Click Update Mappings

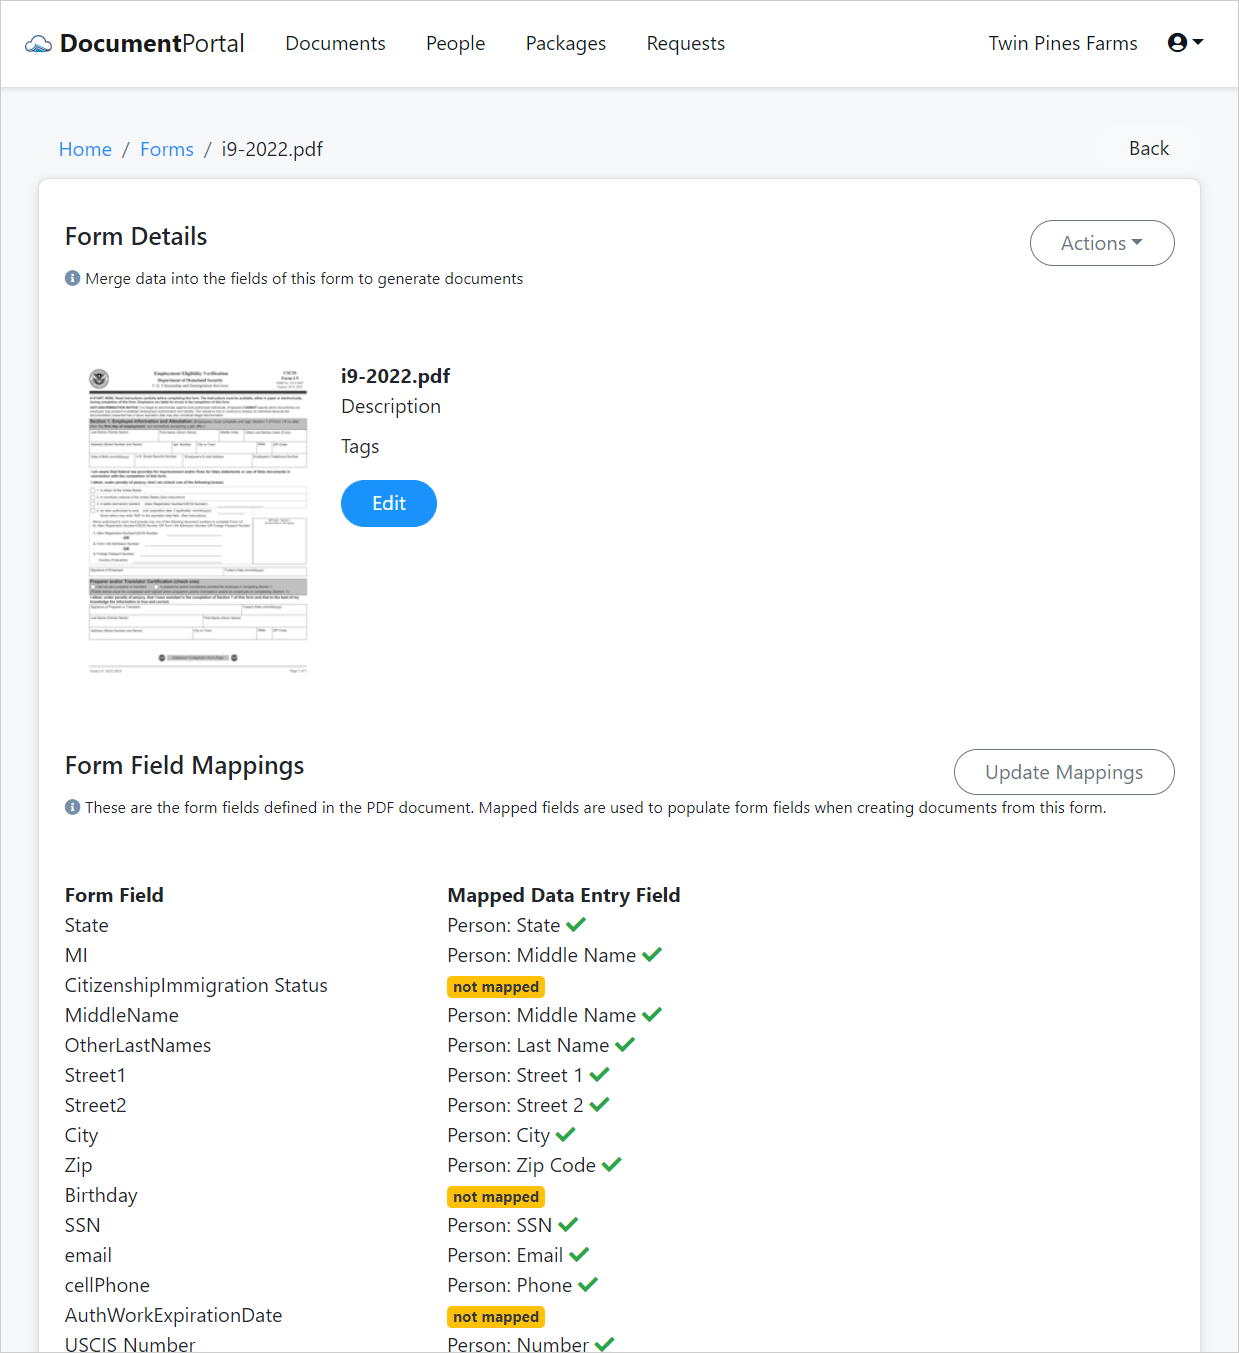coord(1063,771)
